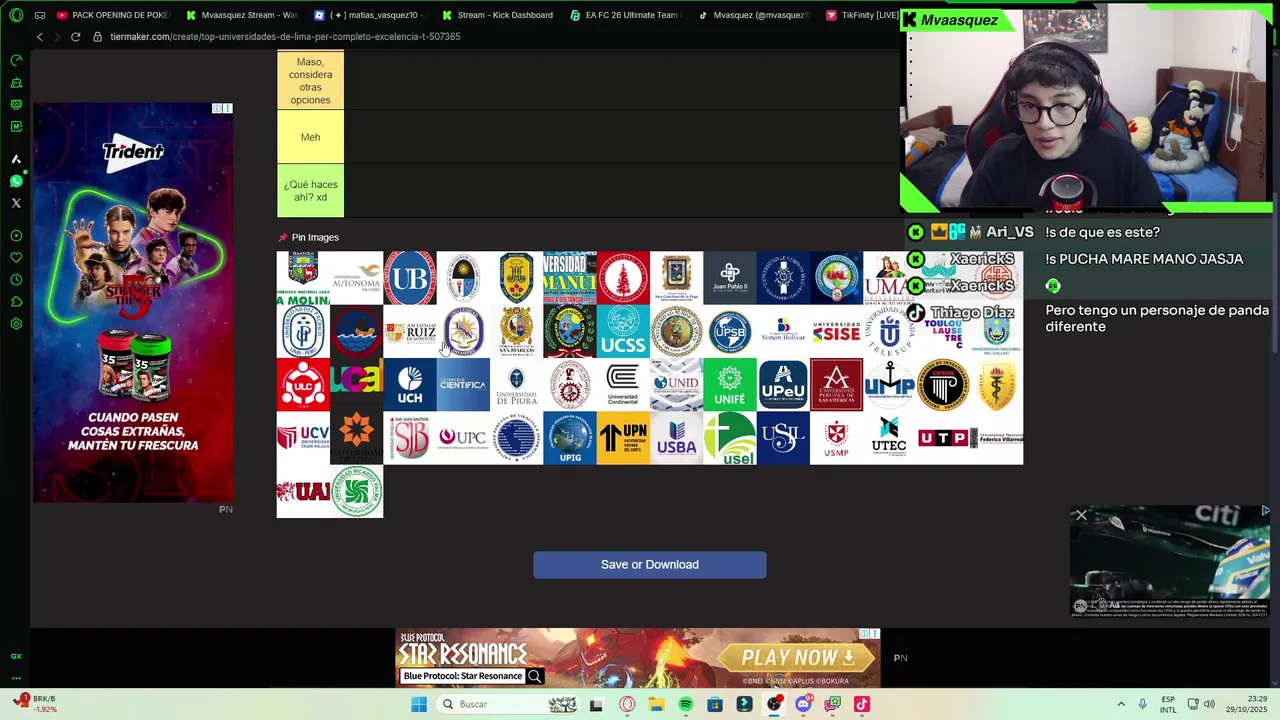Select the UTEC logo tile

click(889, 438)
